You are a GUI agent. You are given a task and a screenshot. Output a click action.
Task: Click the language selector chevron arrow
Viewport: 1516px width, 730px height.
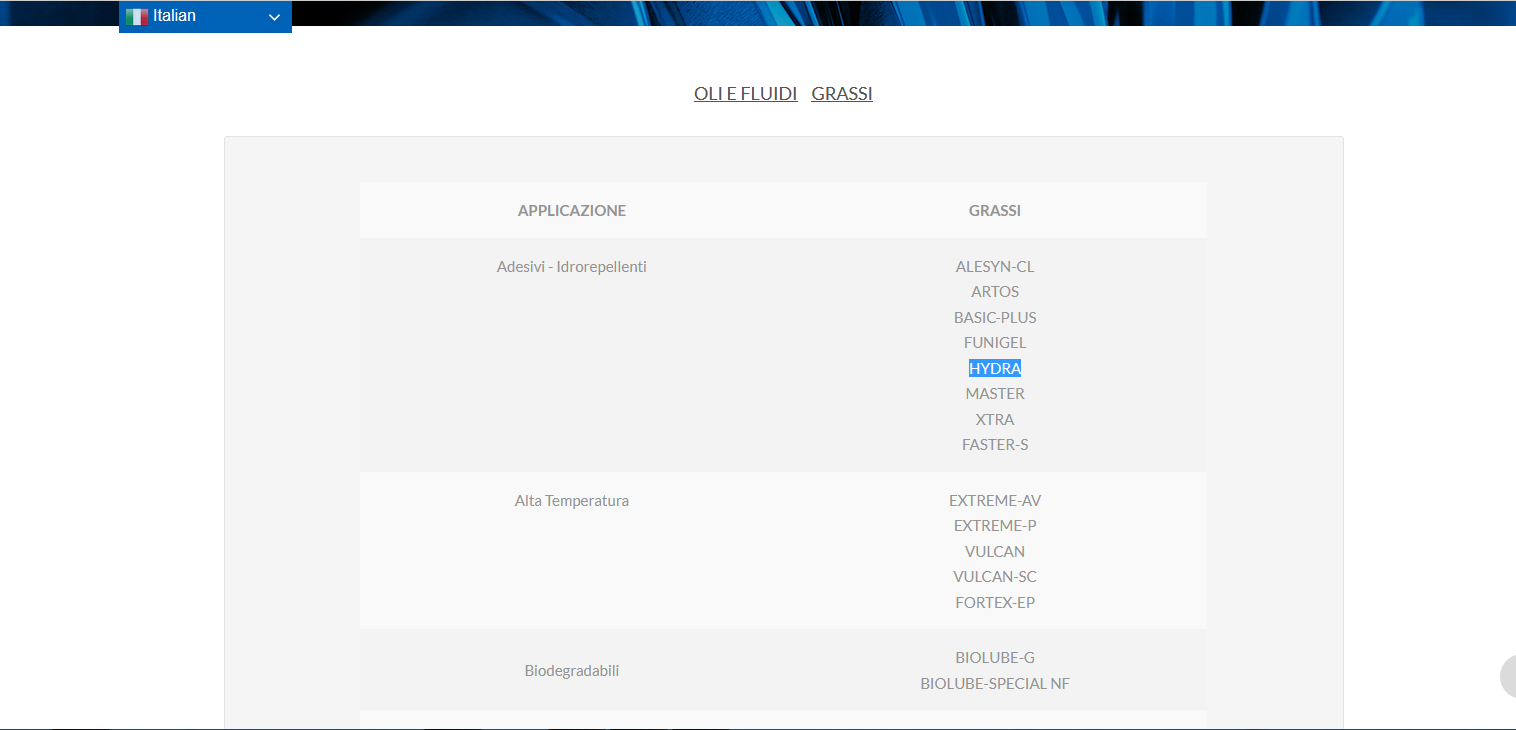click(274, 17)
